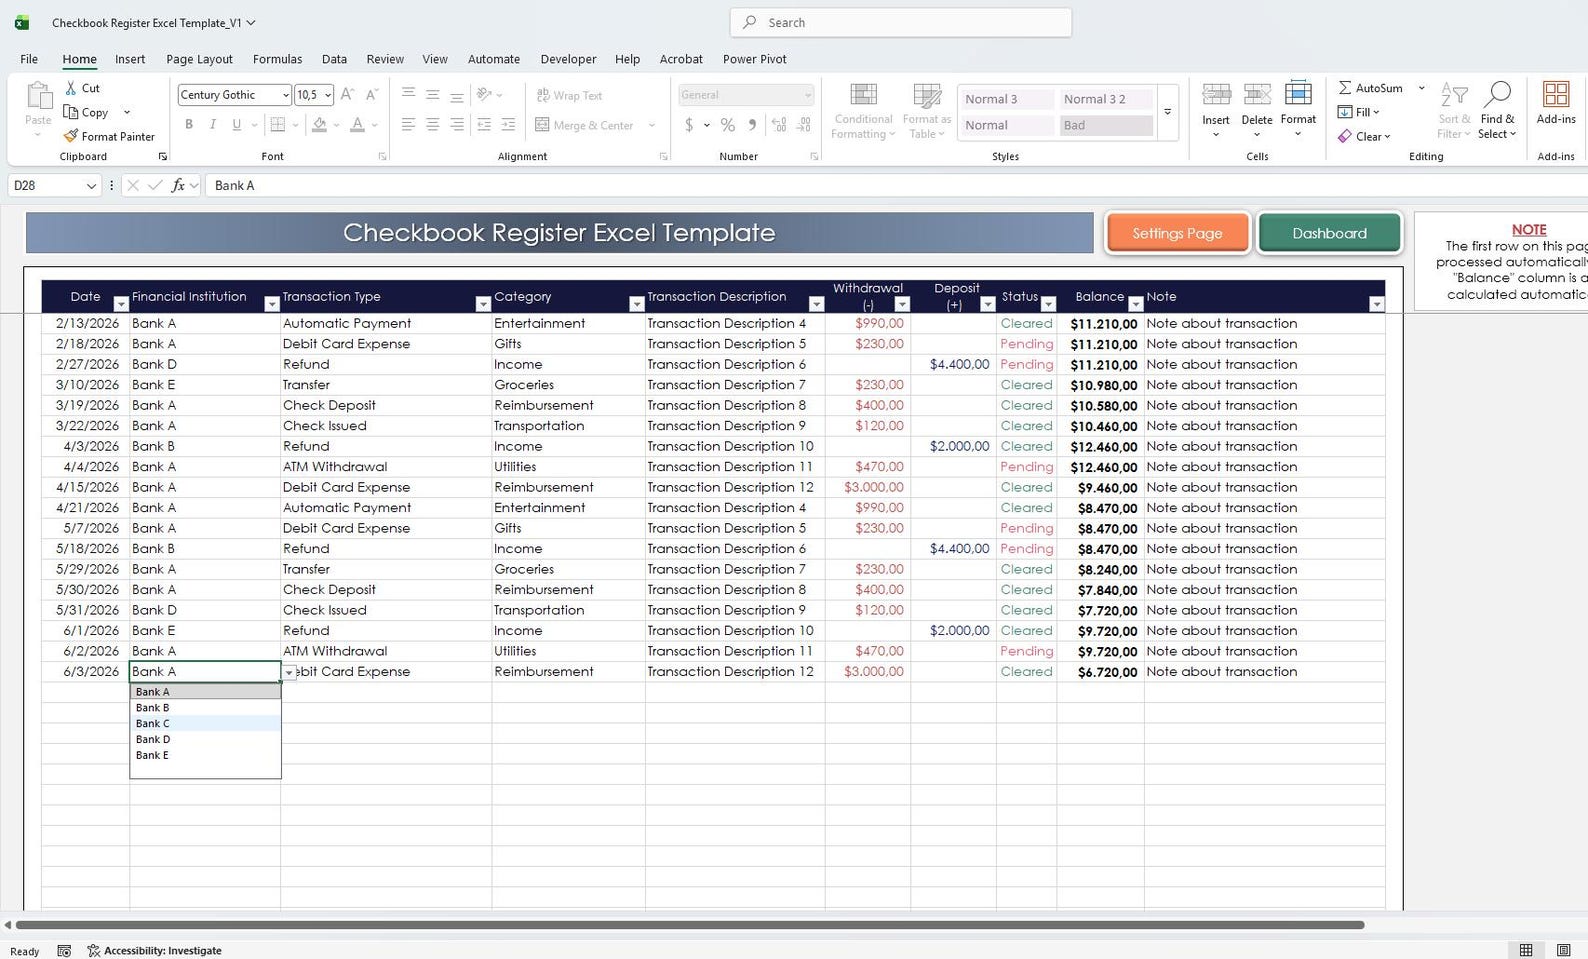Toggle Underline formatting
The image size is (1588, 959).
[x=237, y=125]
